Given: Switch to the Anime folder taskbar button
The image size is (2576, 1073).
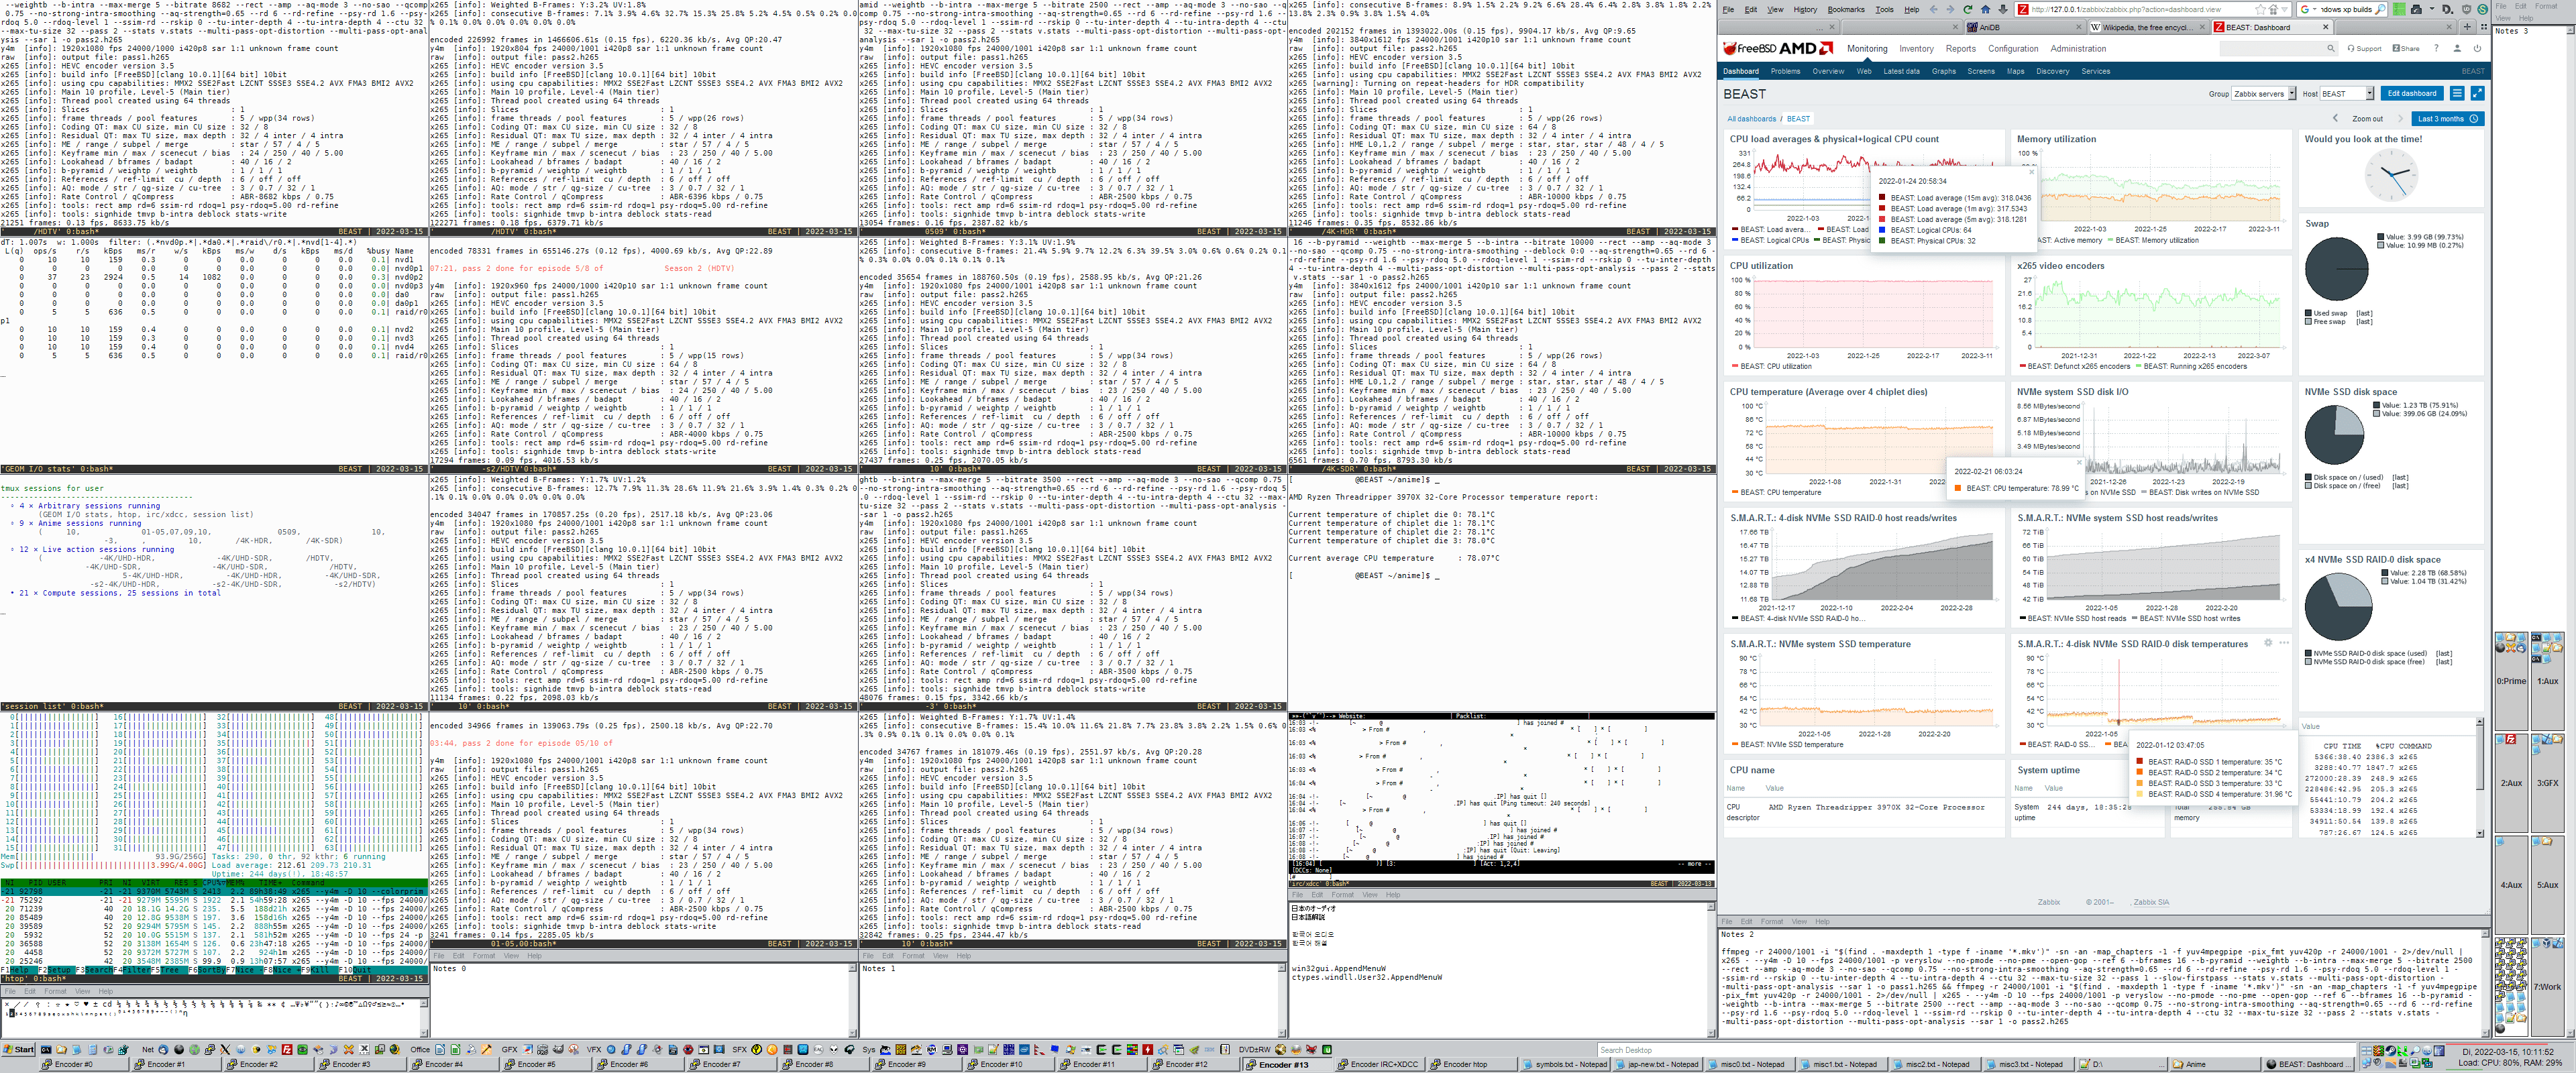Looking at the screenshot, I should tap(2215, 1065).
